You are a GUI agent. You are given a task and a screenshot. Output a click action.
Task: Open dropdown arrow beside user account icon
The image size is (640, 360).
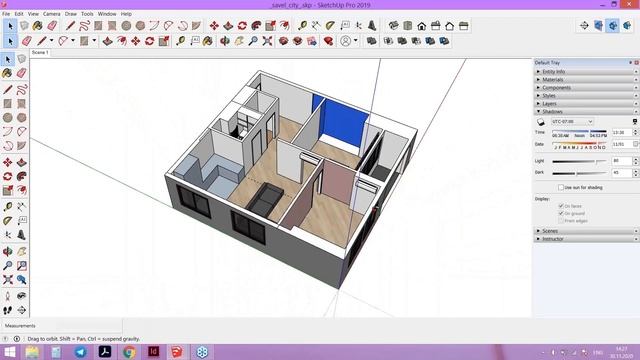356,41
